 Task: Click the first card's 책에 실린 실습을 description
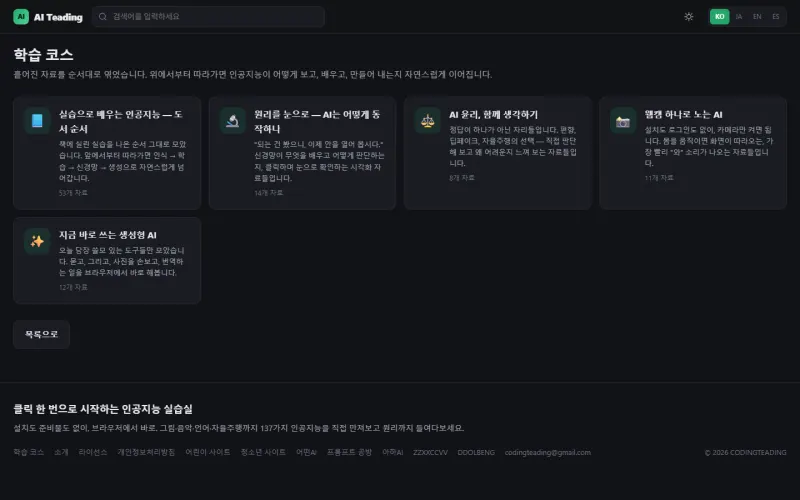(122, 161)
